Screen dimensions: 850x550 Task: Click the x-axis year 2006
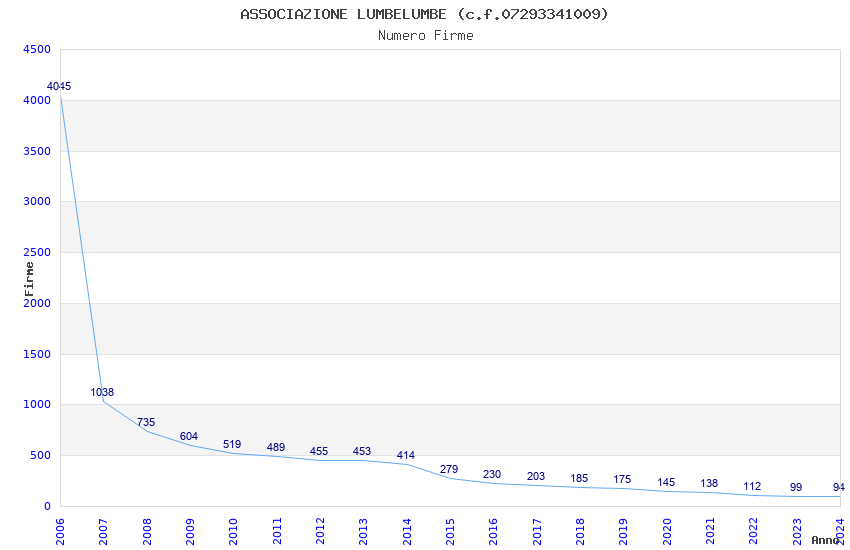pyautogui.click(x=60, y=532)
